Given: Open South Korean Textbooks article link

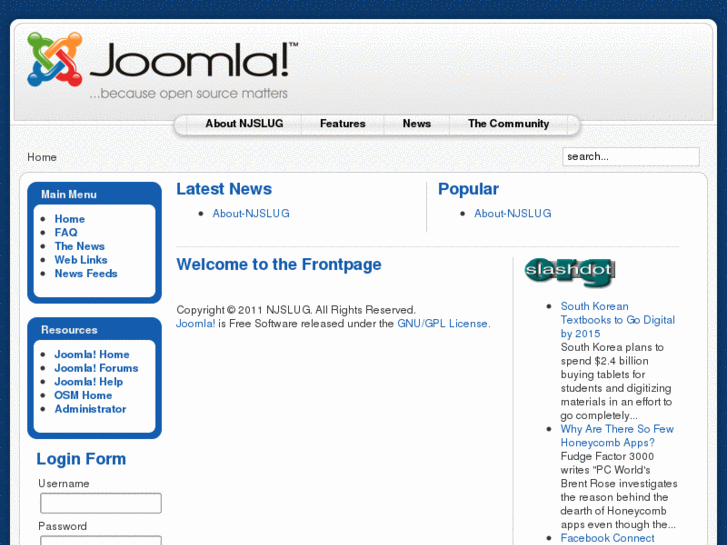Looking at the screenshot, I should pyautogui.click(x=617, y=320).
